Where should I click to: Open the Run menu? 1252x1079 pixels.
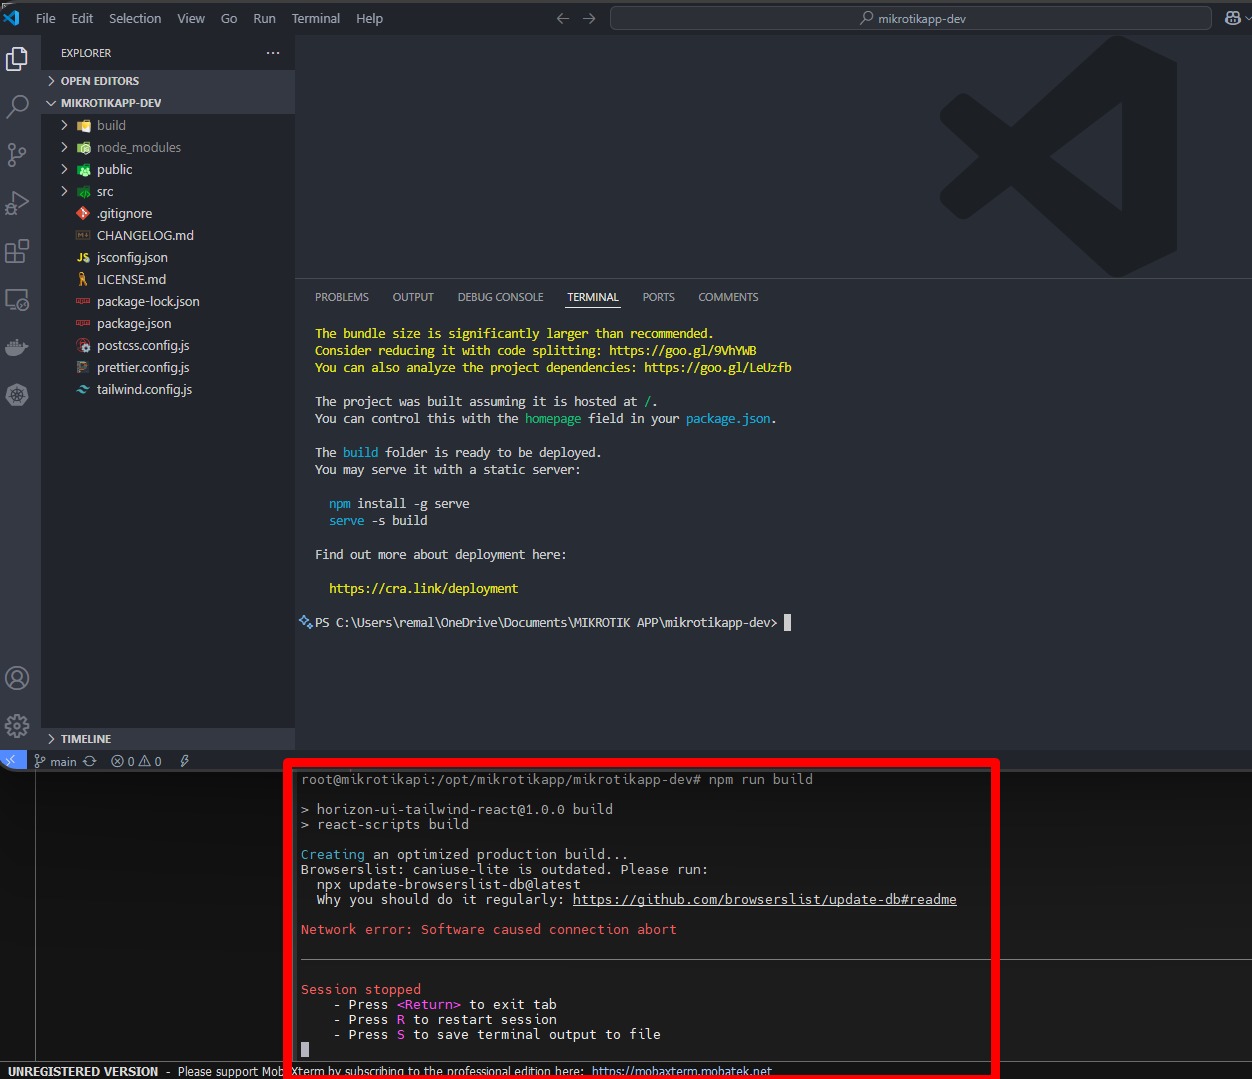[x=264, y=18]
